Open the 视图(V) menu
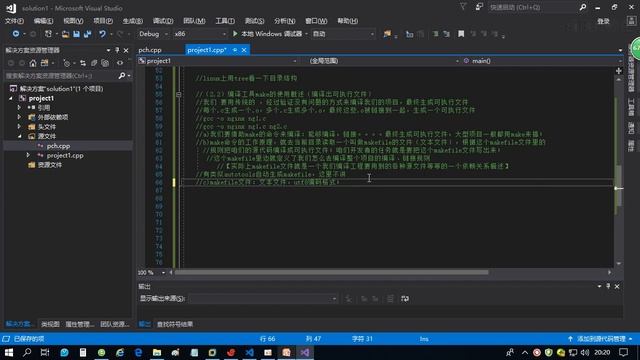Screen dimensions: 640x360 [x=73, y=21]
